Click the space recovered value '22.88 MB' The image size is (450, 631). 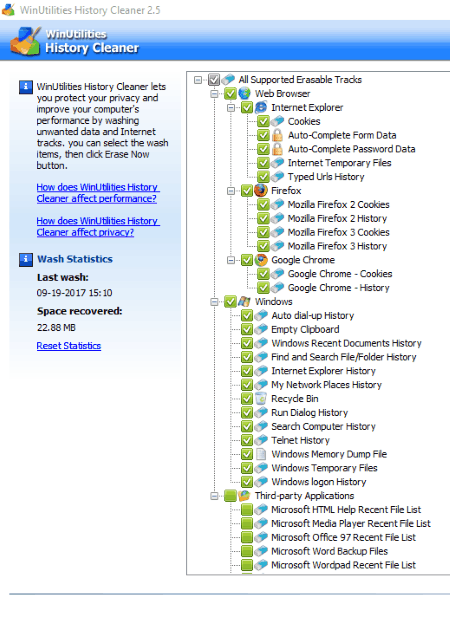(56, 328)
